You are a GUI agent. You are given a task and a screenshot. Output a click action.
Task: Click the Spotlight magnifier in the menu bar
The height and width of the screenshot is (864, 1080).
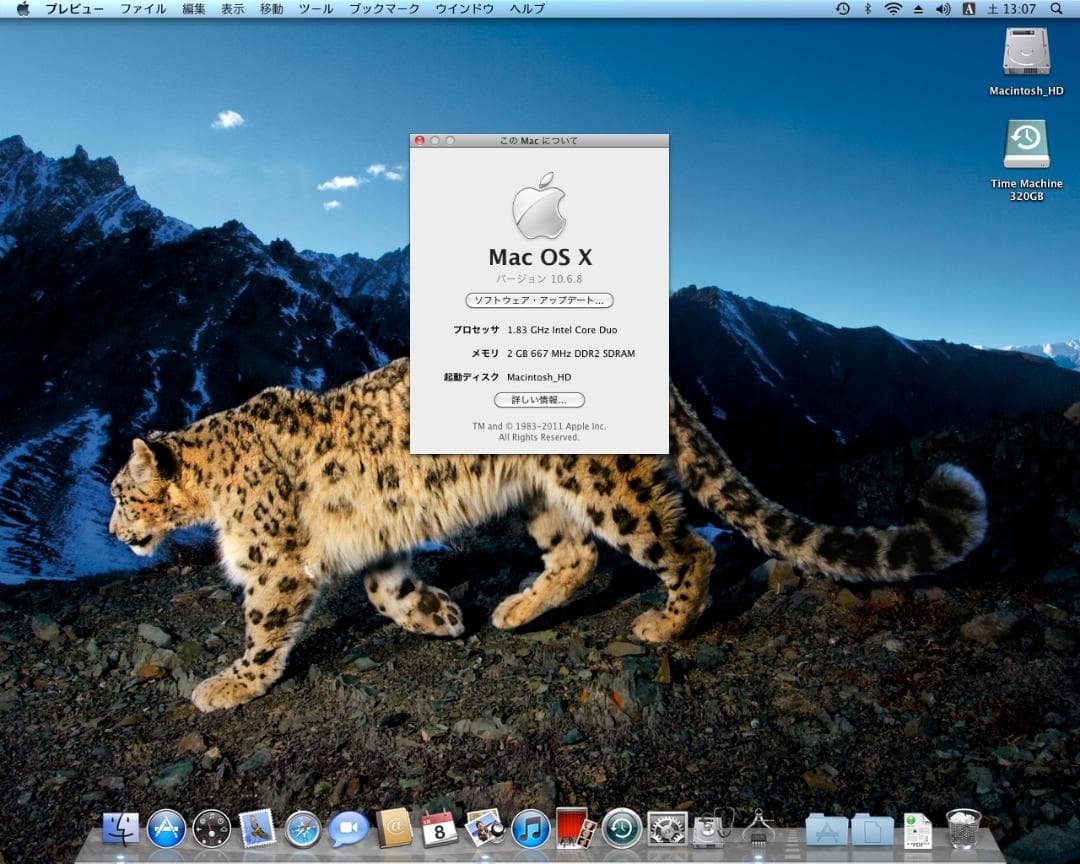[1058, 9]
